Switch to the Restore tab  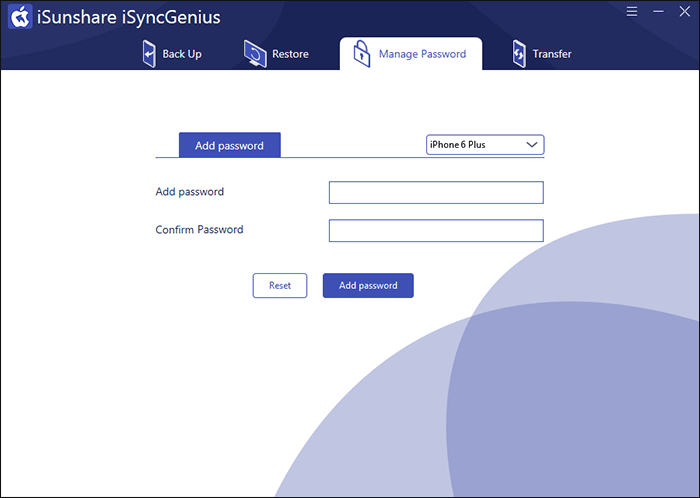point(276,54)
